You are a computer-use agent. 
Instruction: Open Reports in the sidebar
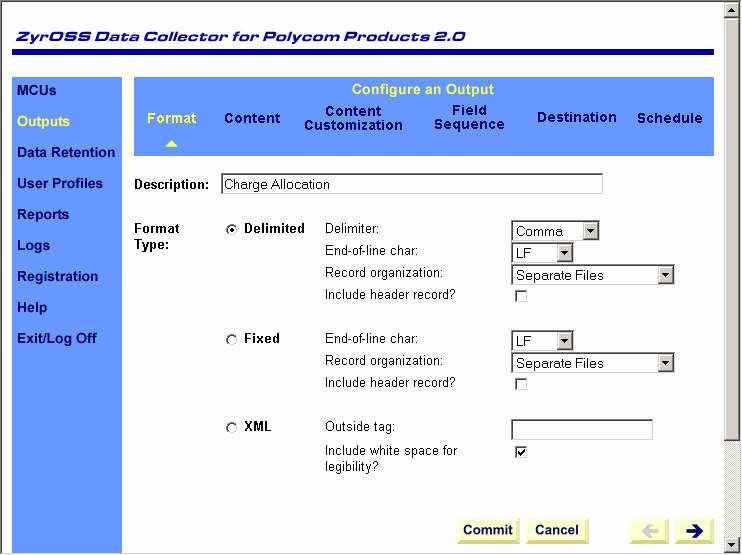(43, 214)
